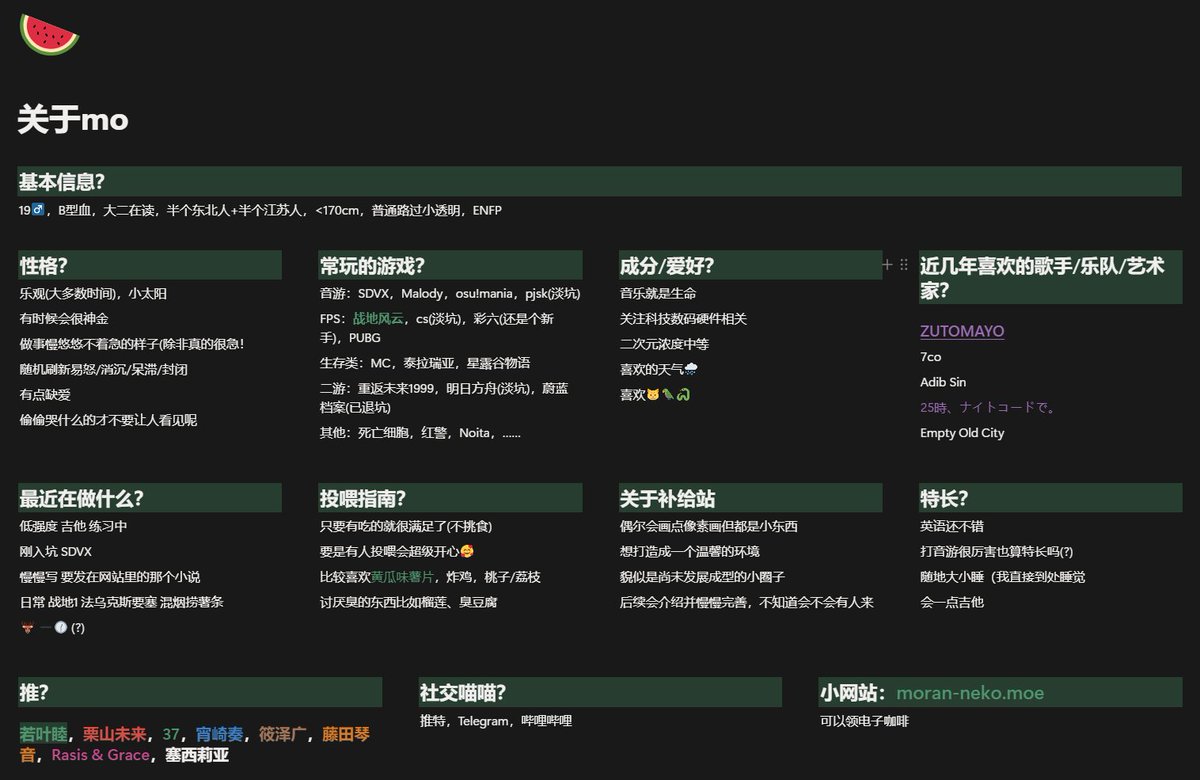Click the line 偶尔会画点像素画但都是小东西
1200x780 pixels.
coord(709,526)
